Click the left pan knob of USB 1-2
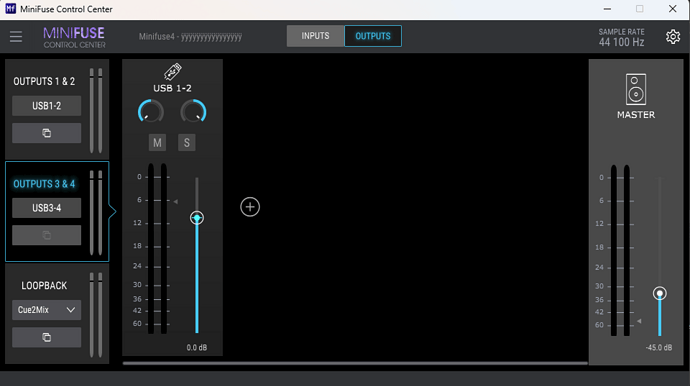 click(151, 111)
